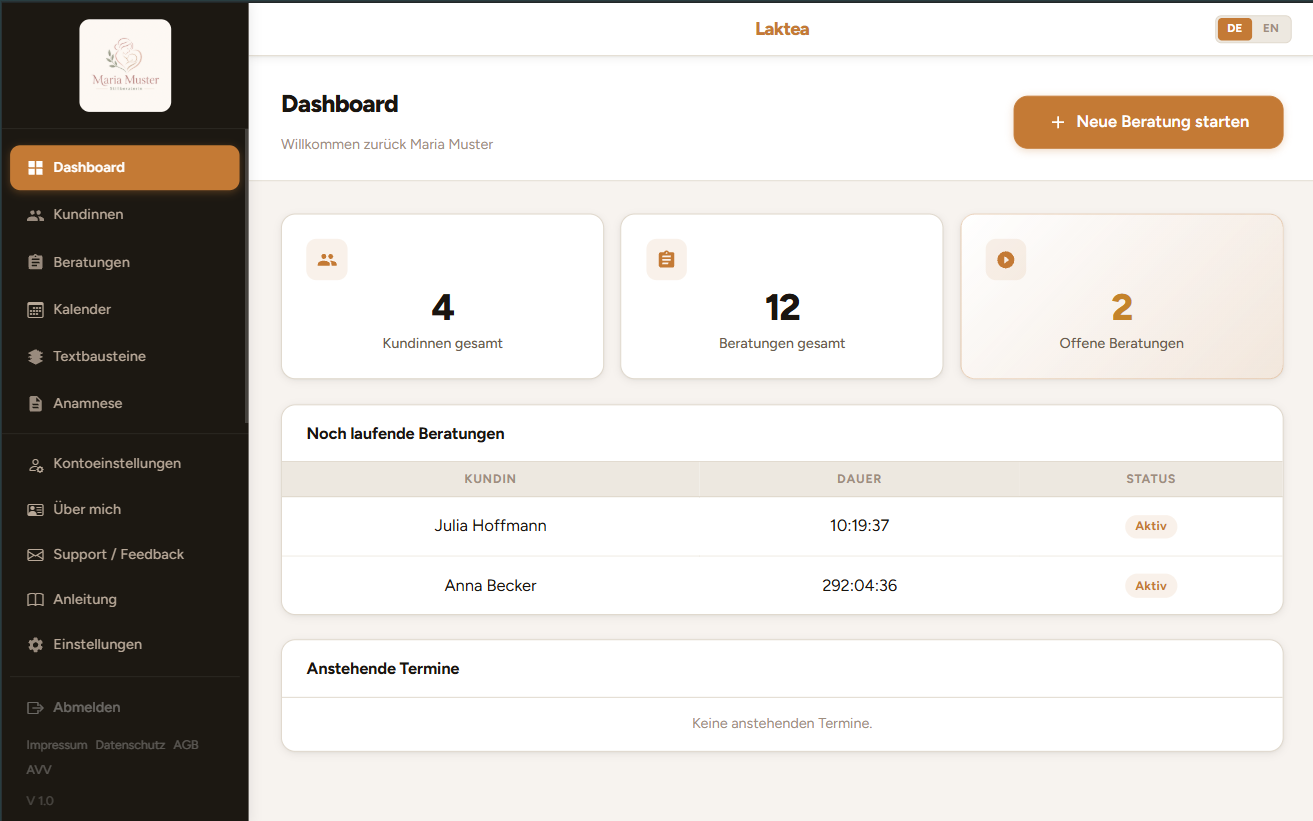Switch language to DE
This screenshot has height=821, width=1313.
1235,29
